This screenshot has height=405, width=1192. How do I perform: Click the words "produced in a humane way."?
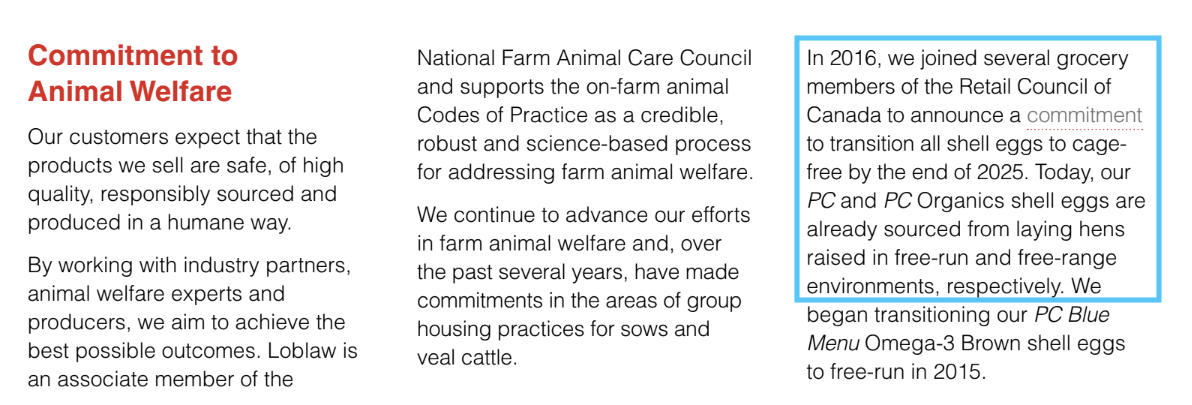(158, 224)
